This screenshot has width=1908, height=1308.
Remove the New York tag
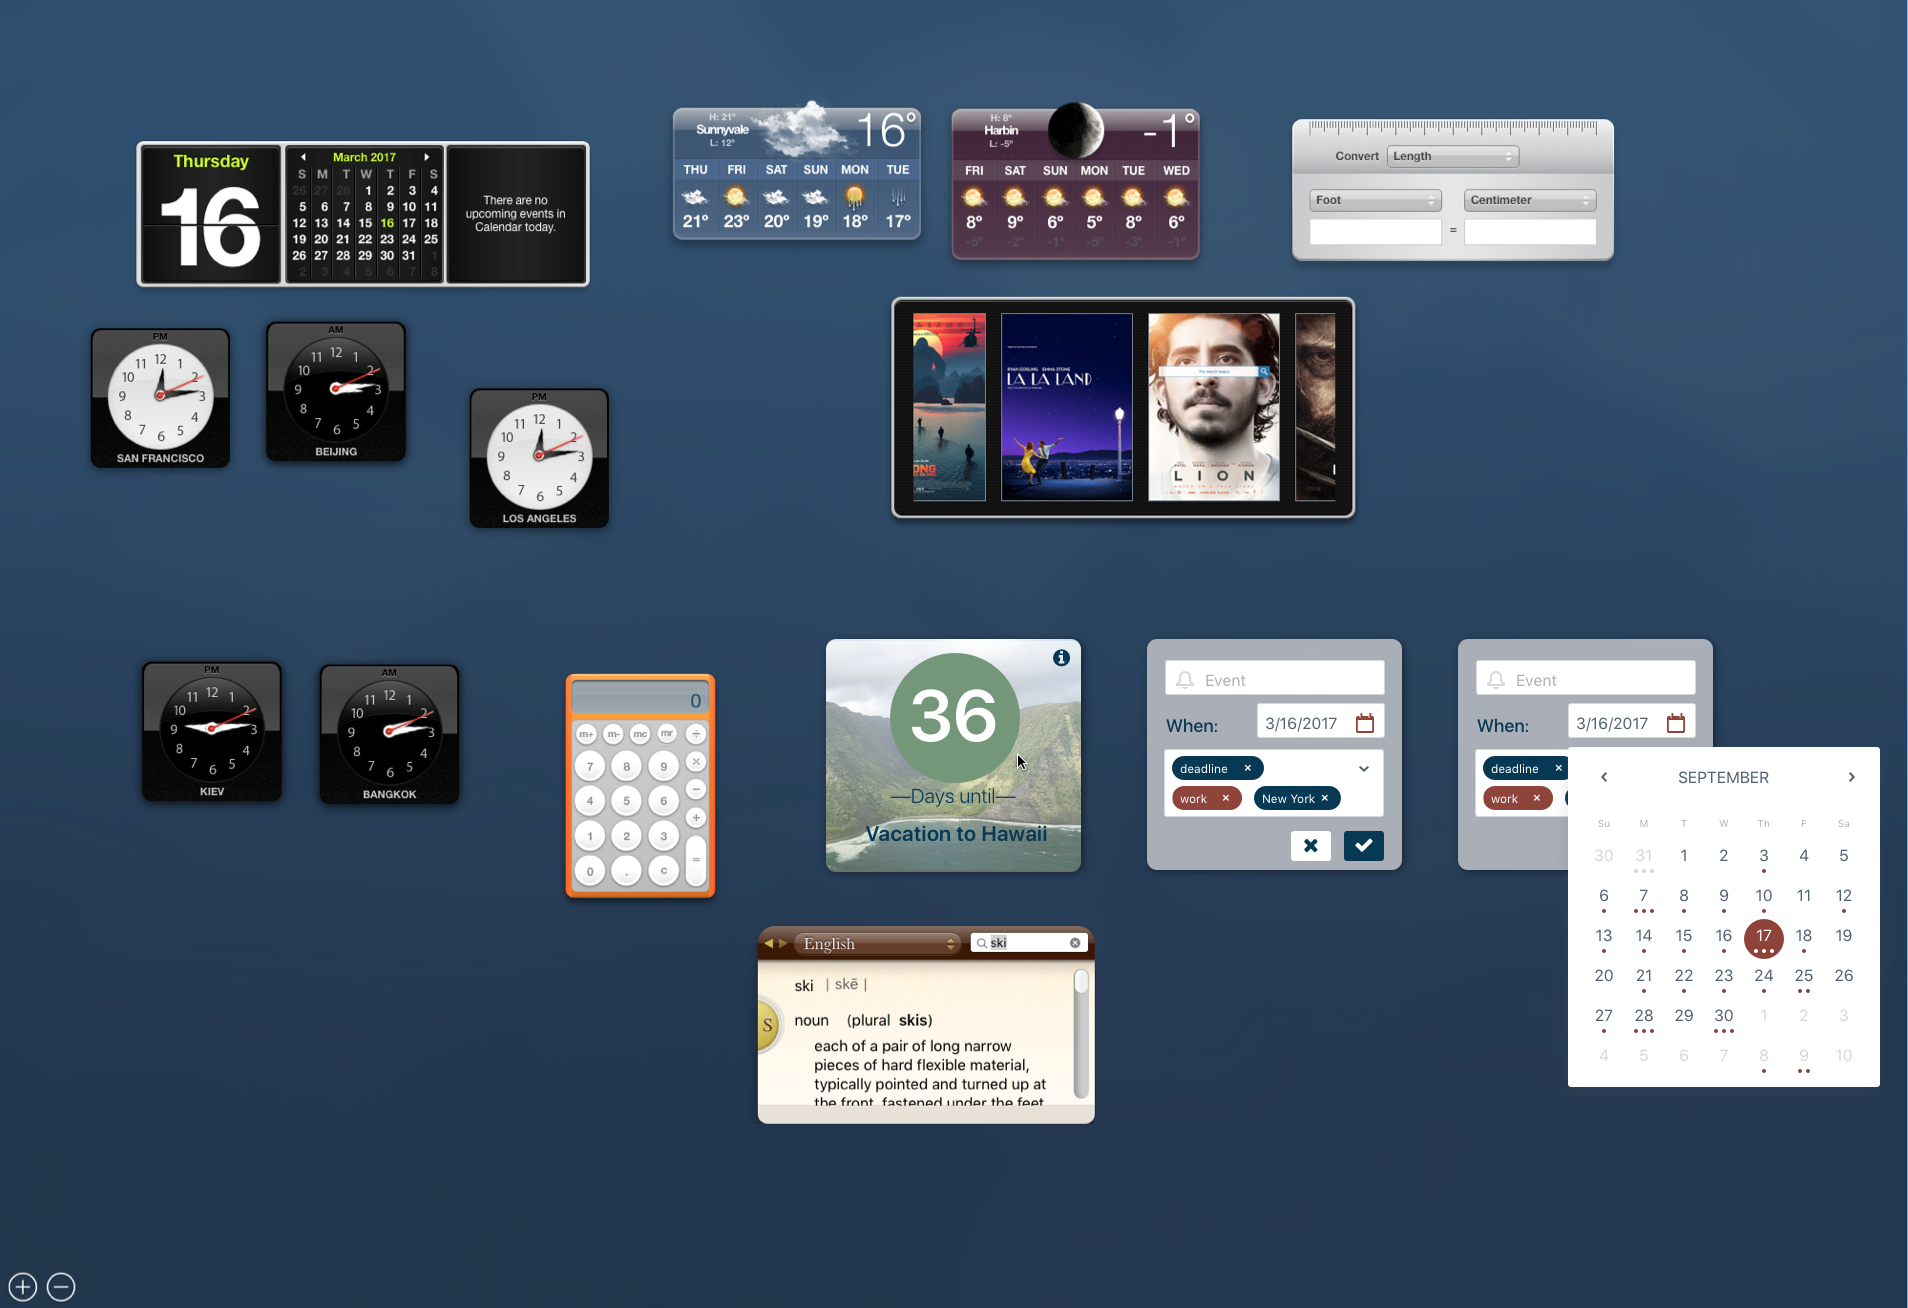coord(1325,798)
